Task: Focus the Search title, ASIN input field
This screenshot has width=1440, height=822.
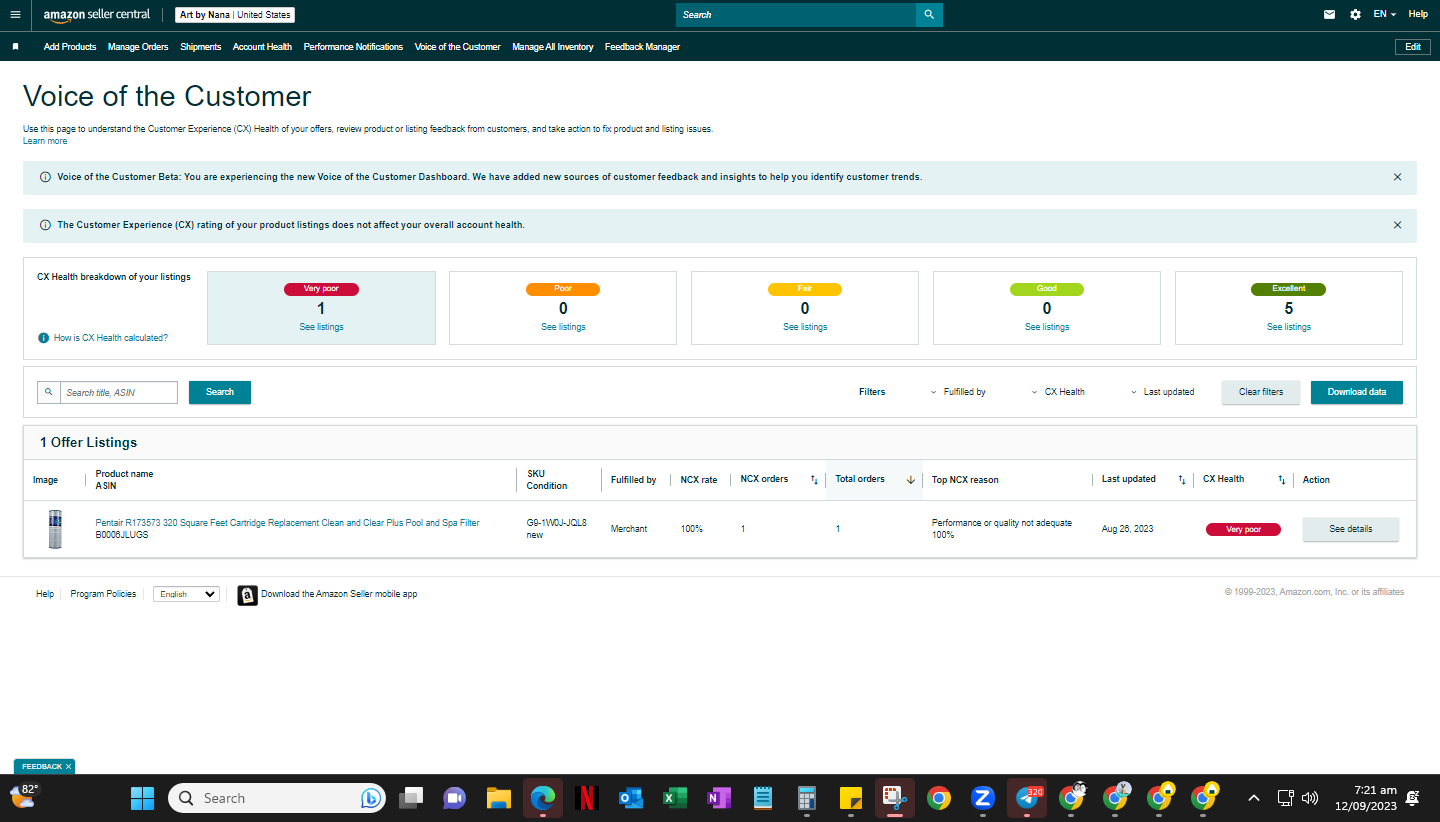Action: click(119, 392)
